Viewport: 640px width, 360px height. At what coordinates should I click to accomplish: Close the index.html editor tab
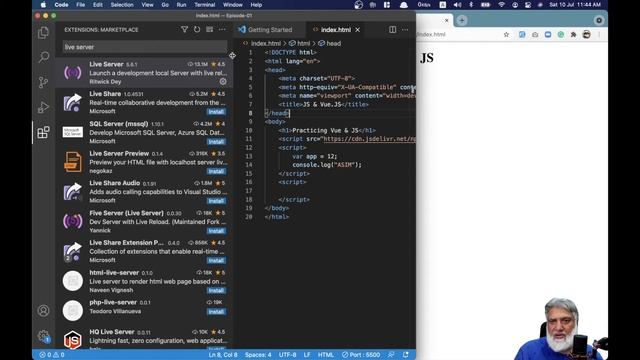[x=358, y=30]
